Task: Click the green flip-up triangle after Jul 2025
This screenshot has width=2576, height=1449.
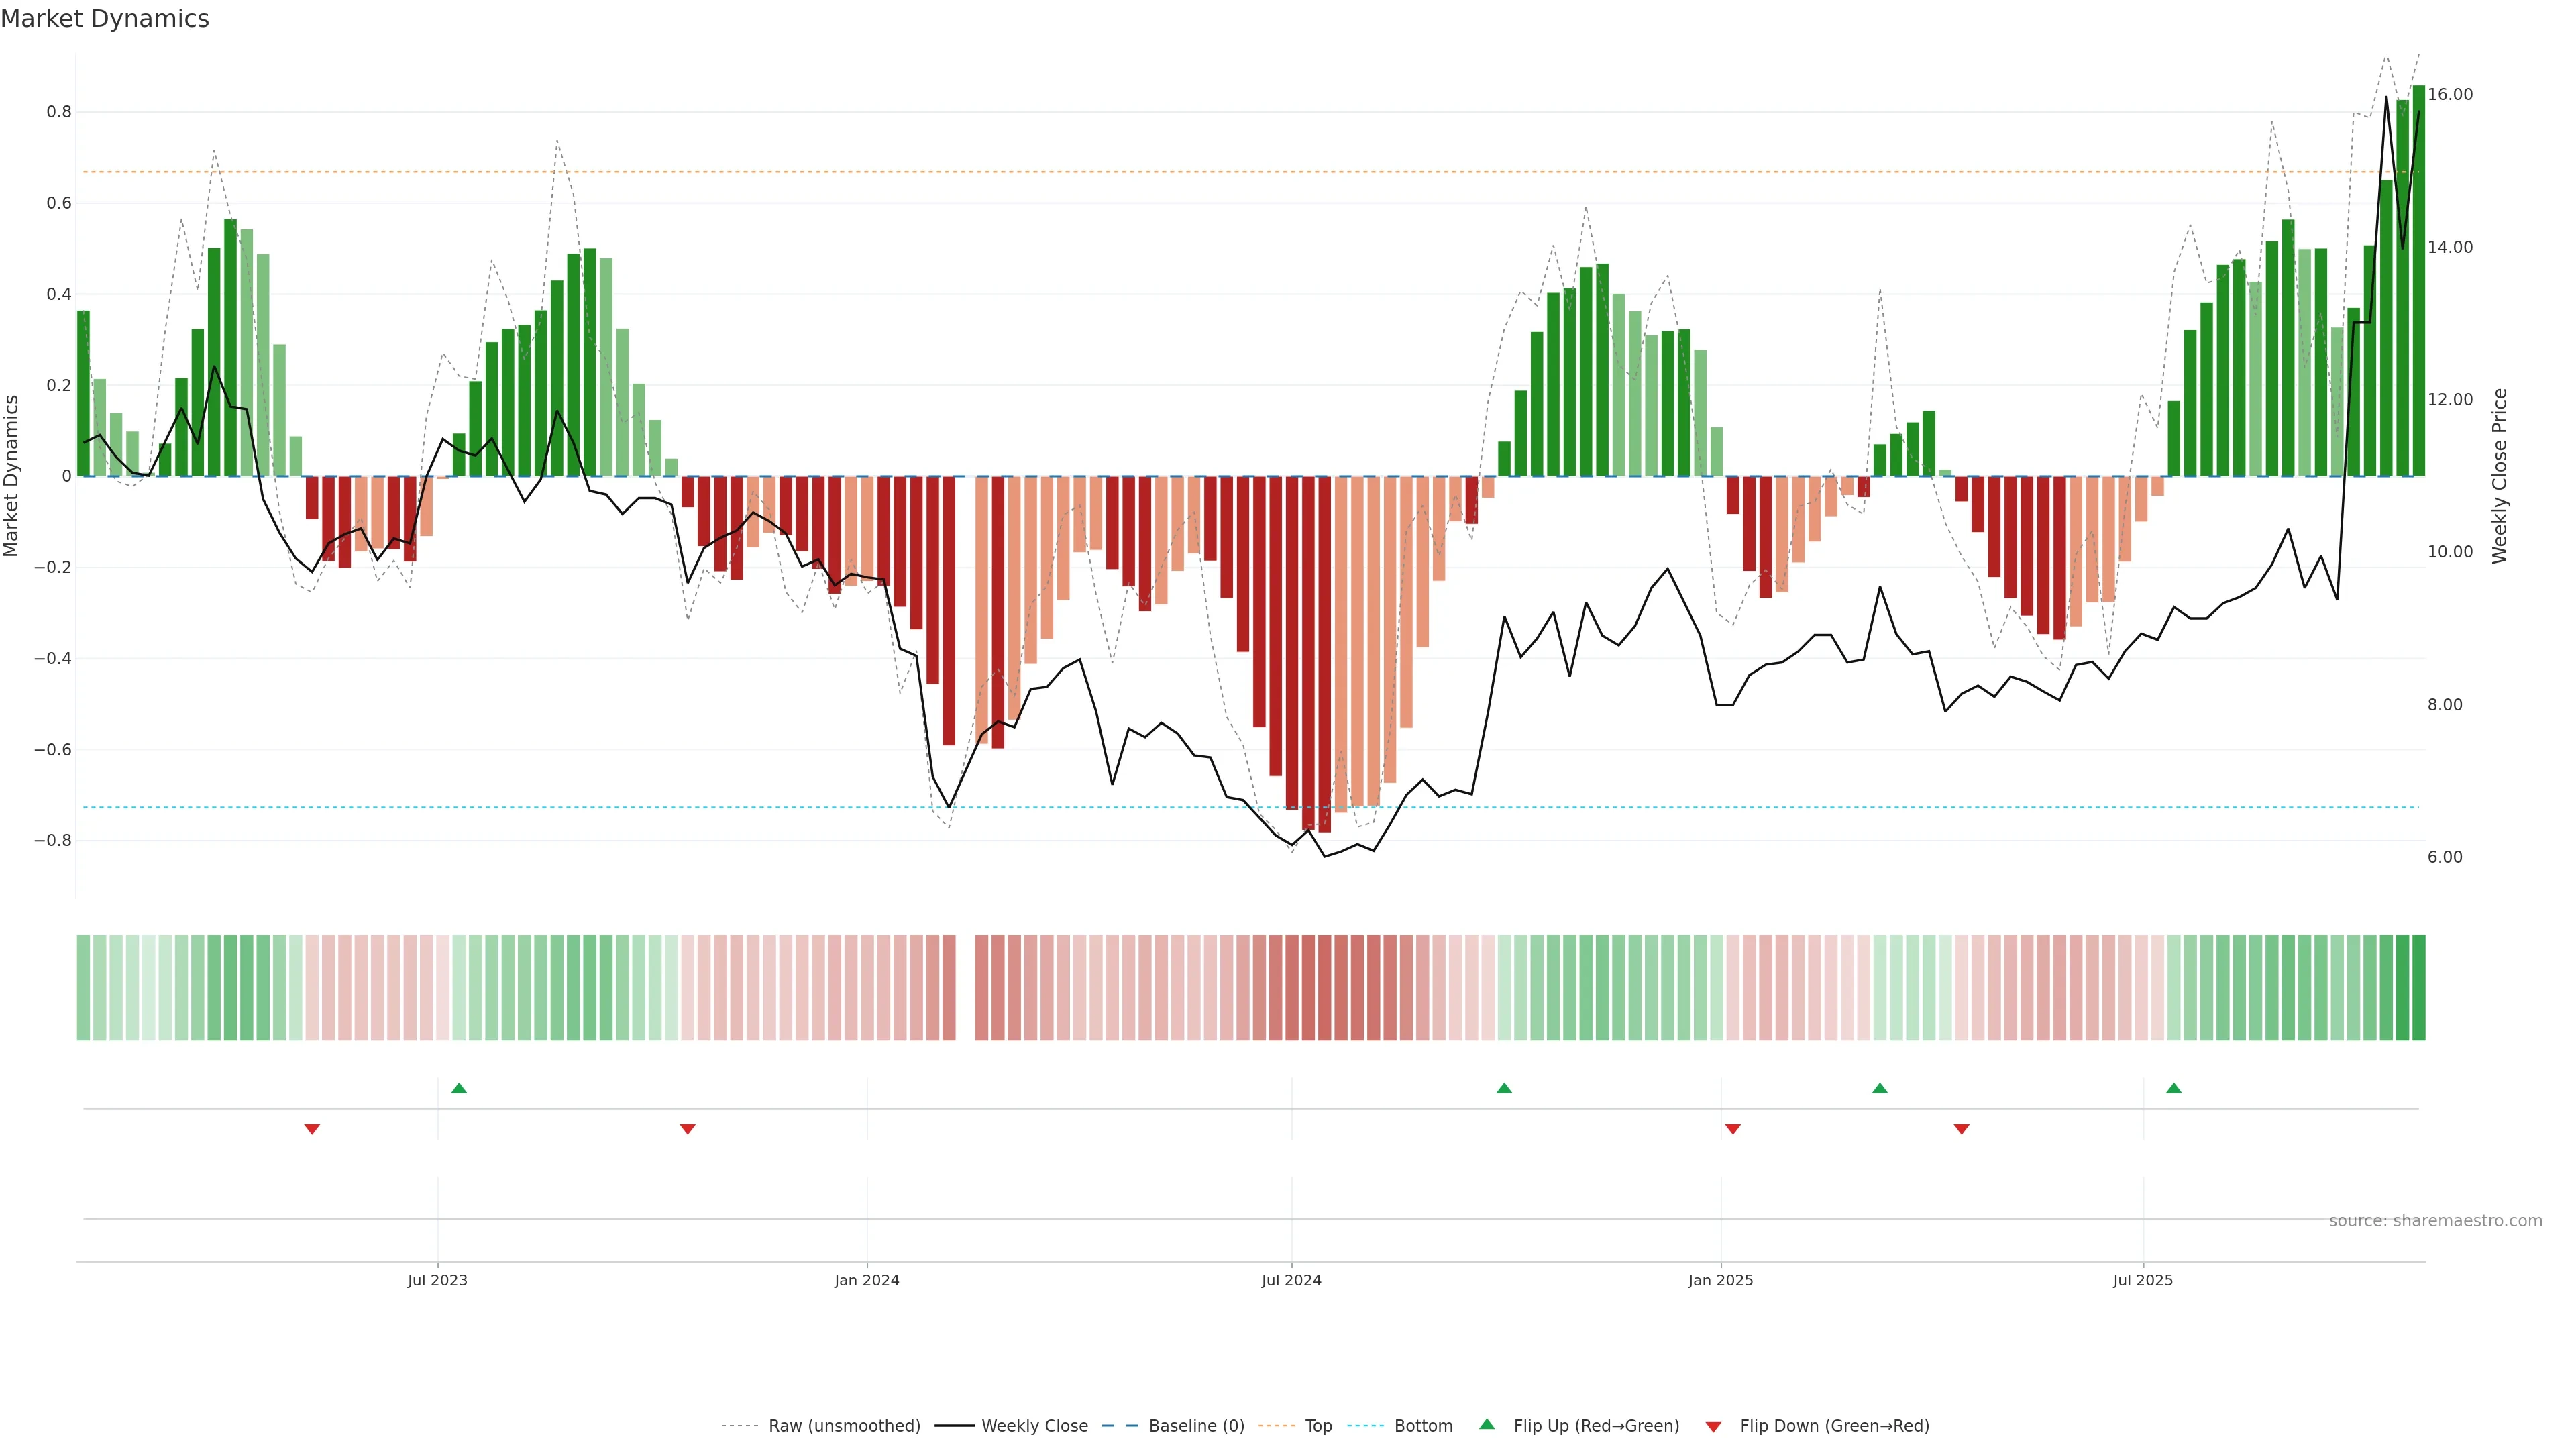Action: click(2174, 1088)
